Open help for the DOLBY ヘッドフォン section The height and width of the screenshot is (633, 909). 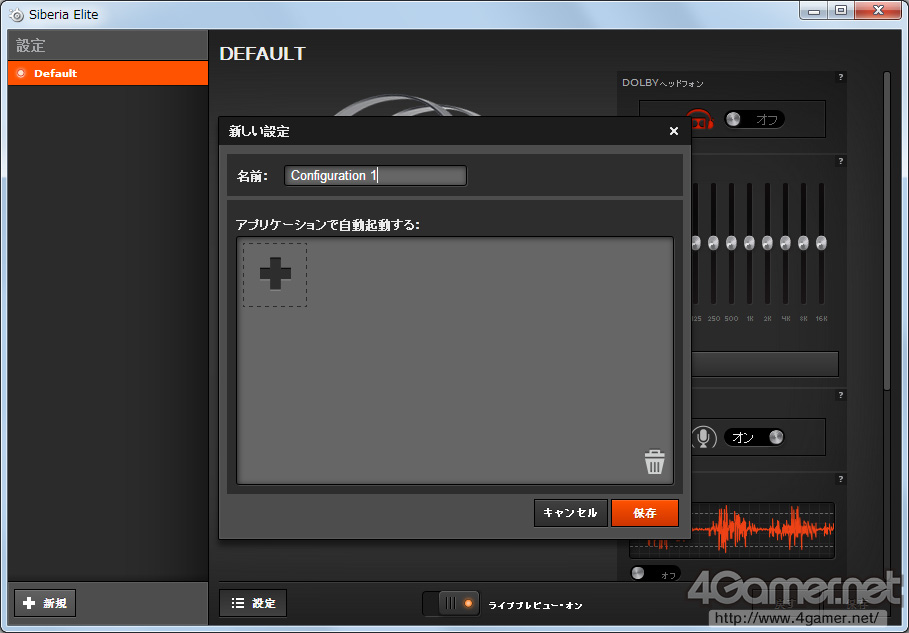[x=841, y=77]
